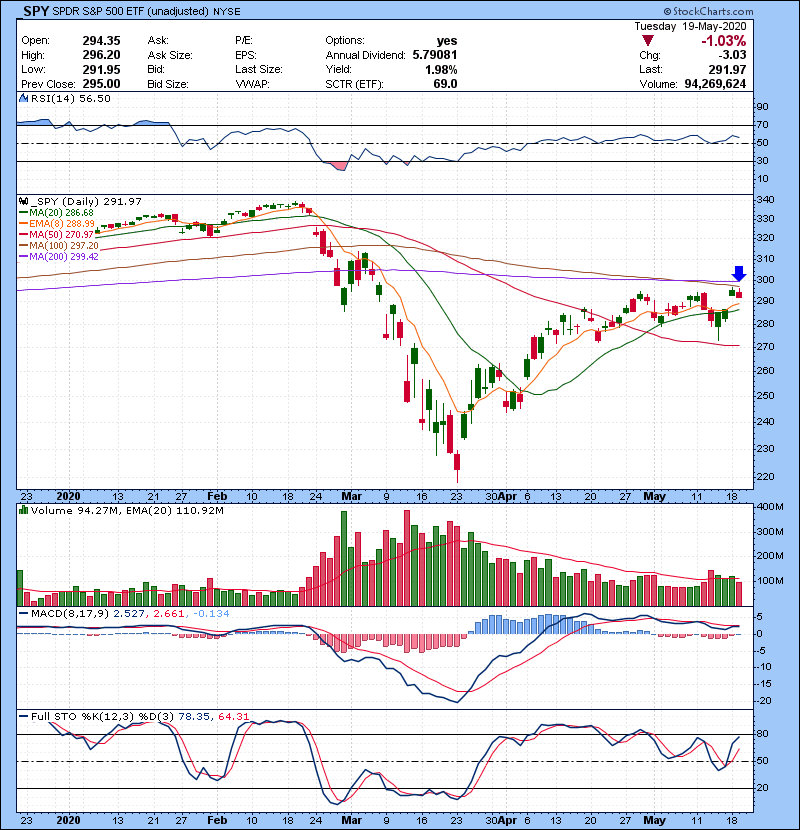
Task: Click the Bid Size: label
Action: 168,84
